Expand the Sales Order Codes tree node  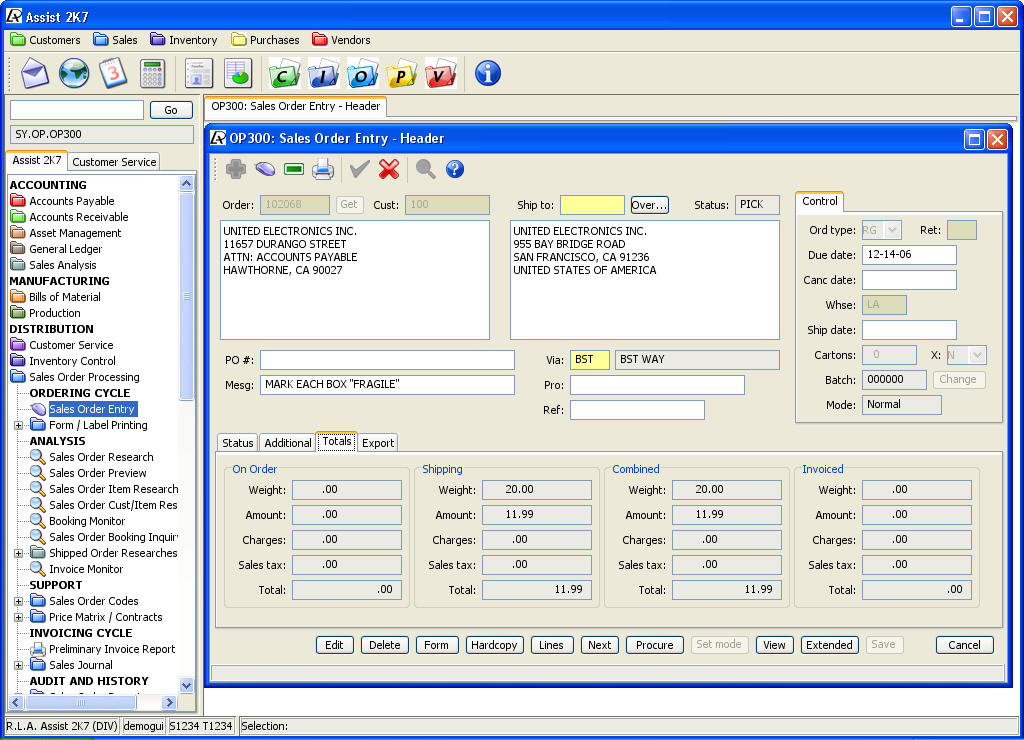(x=18, y=601)
